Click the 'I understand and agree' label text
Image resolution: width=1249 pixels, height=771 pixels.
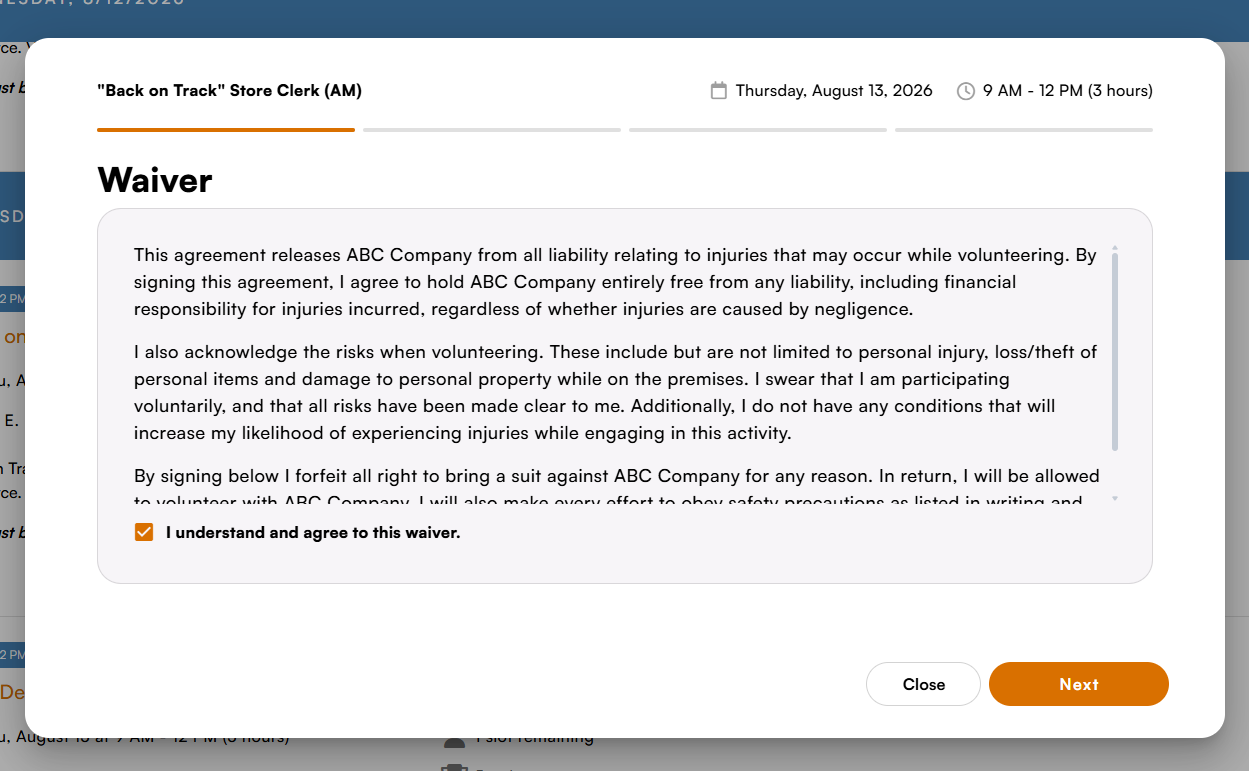point(313,533)
